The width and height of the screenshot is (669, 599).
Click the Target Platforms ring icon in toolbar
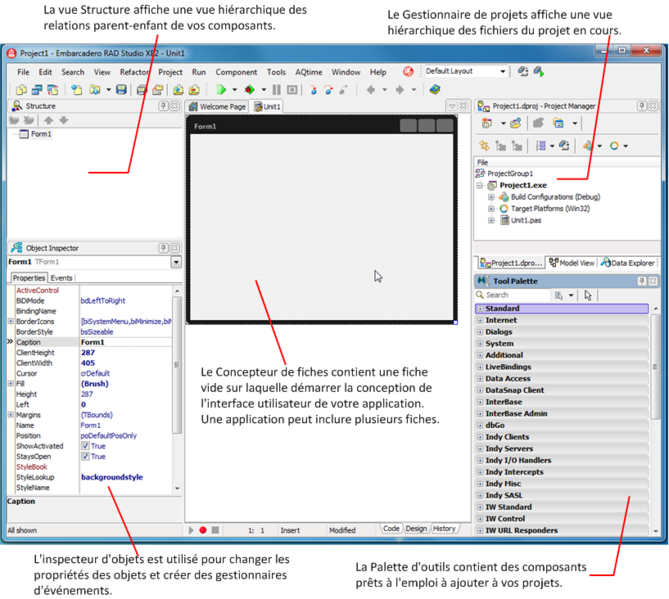pyautogui.click(x=614, y=146)
